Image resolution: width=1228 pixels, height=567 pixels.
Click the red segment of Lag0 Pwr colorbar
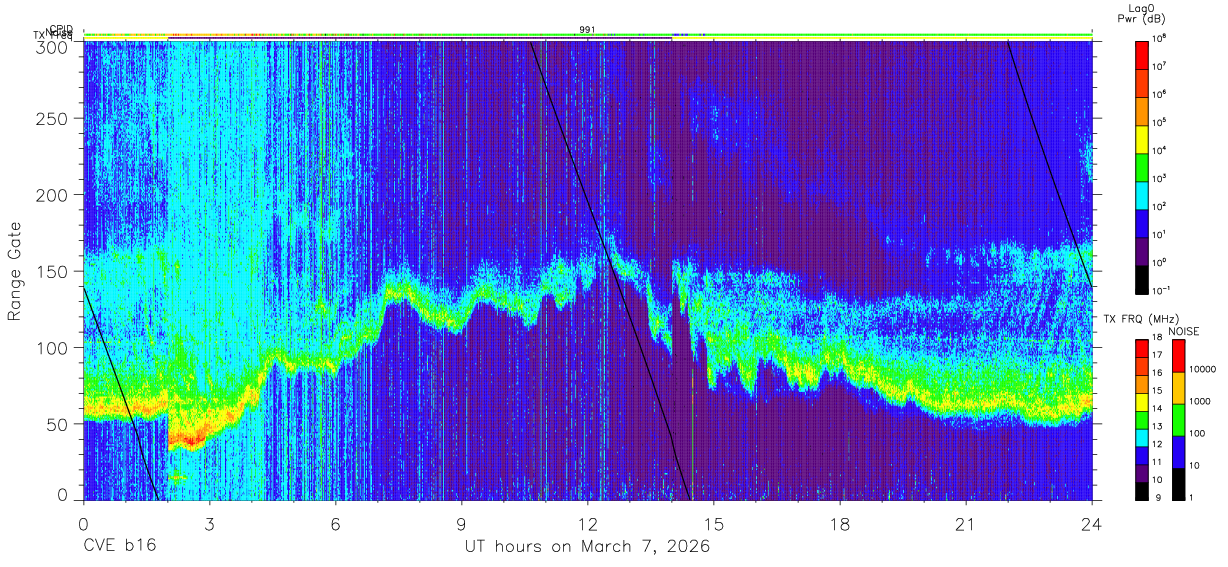(1142, 54)
